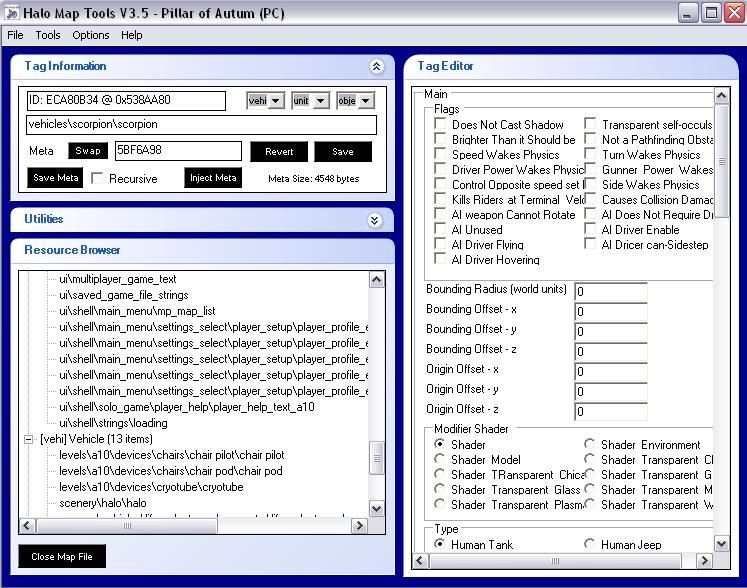Select ui\saved_game_file_strings tree item
Image resolution: width=747 pixels, height=588 pixels.
click(x=124, y=295)
